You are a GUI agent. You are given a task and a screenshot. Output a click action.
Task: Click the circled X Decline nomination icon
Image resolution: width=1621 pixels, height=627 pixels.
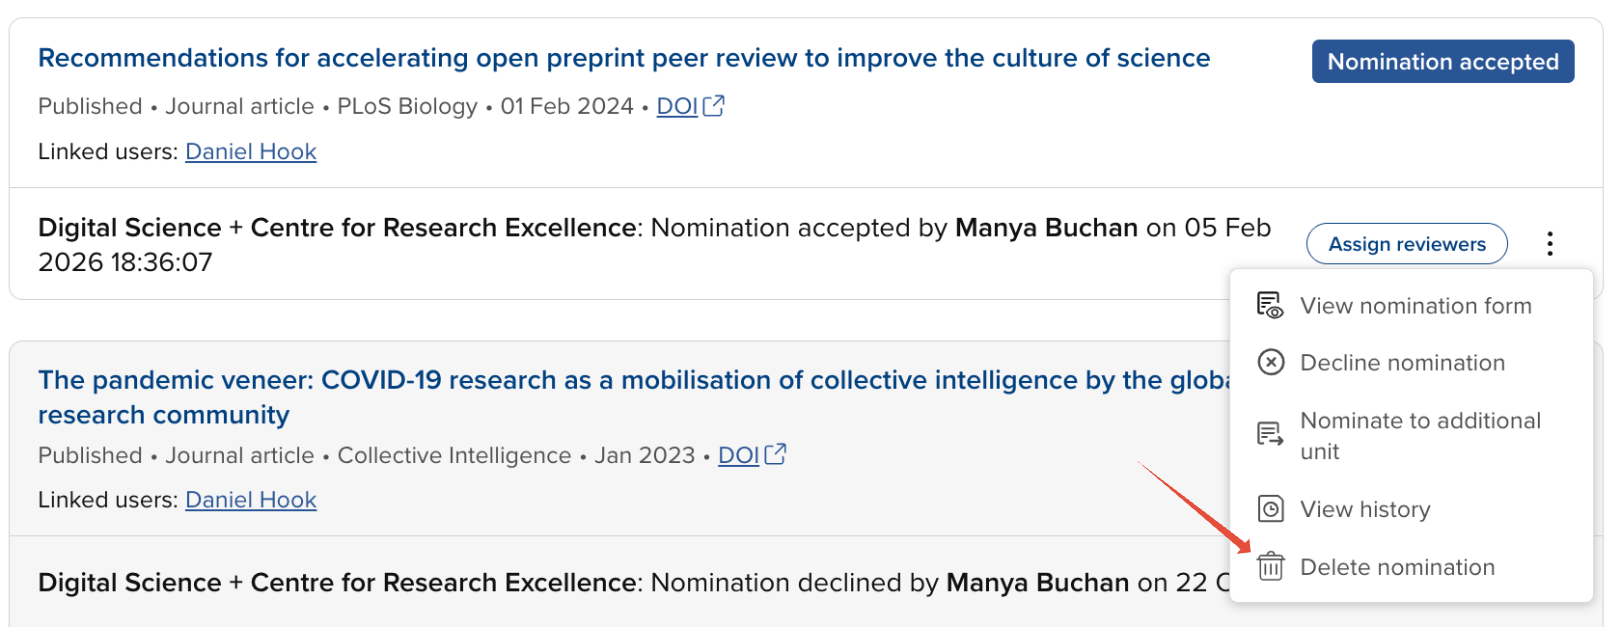tap(1270, 362)
